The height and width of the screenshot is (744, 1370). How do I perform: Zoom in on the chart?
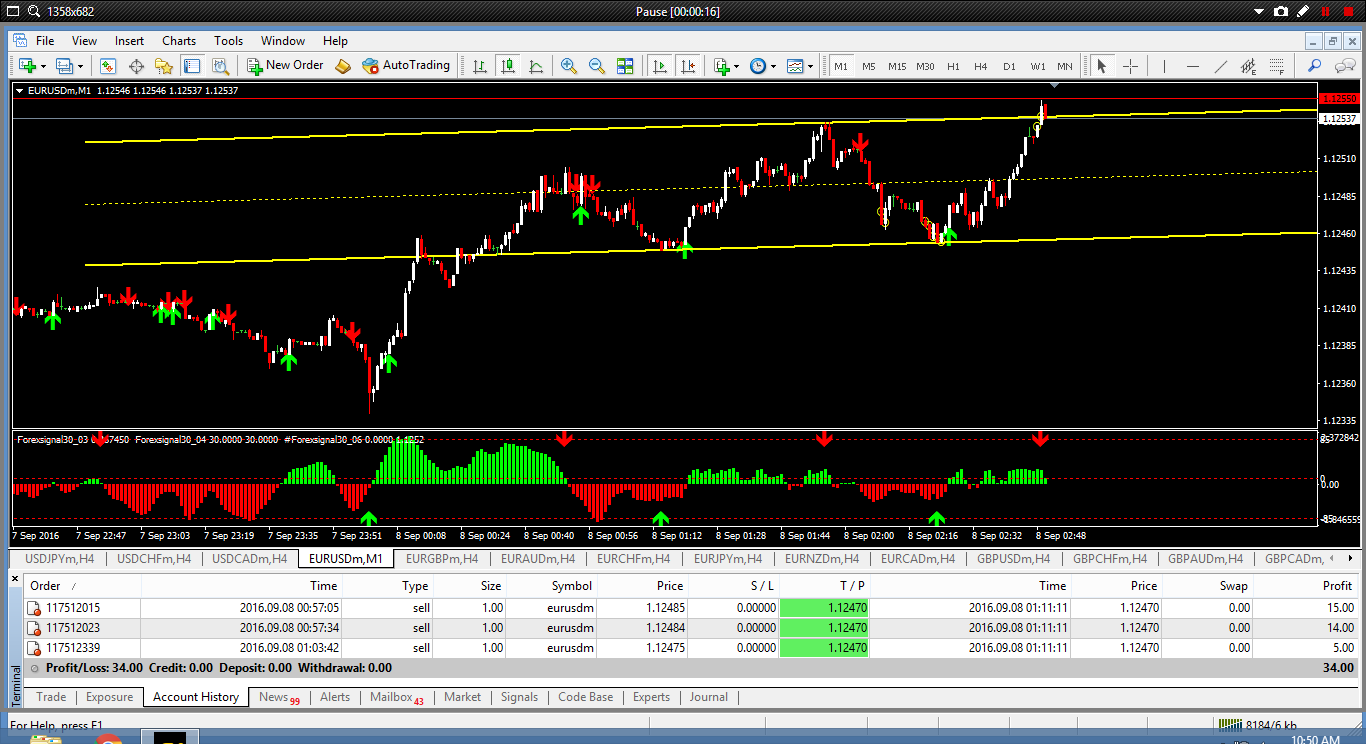(569, 66)
